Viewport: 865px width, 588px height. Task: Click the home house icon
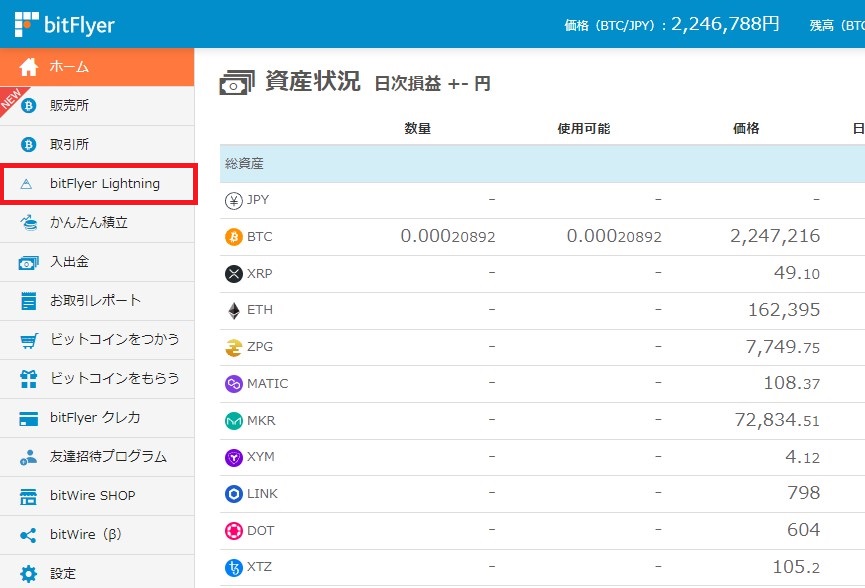[28, 67]
